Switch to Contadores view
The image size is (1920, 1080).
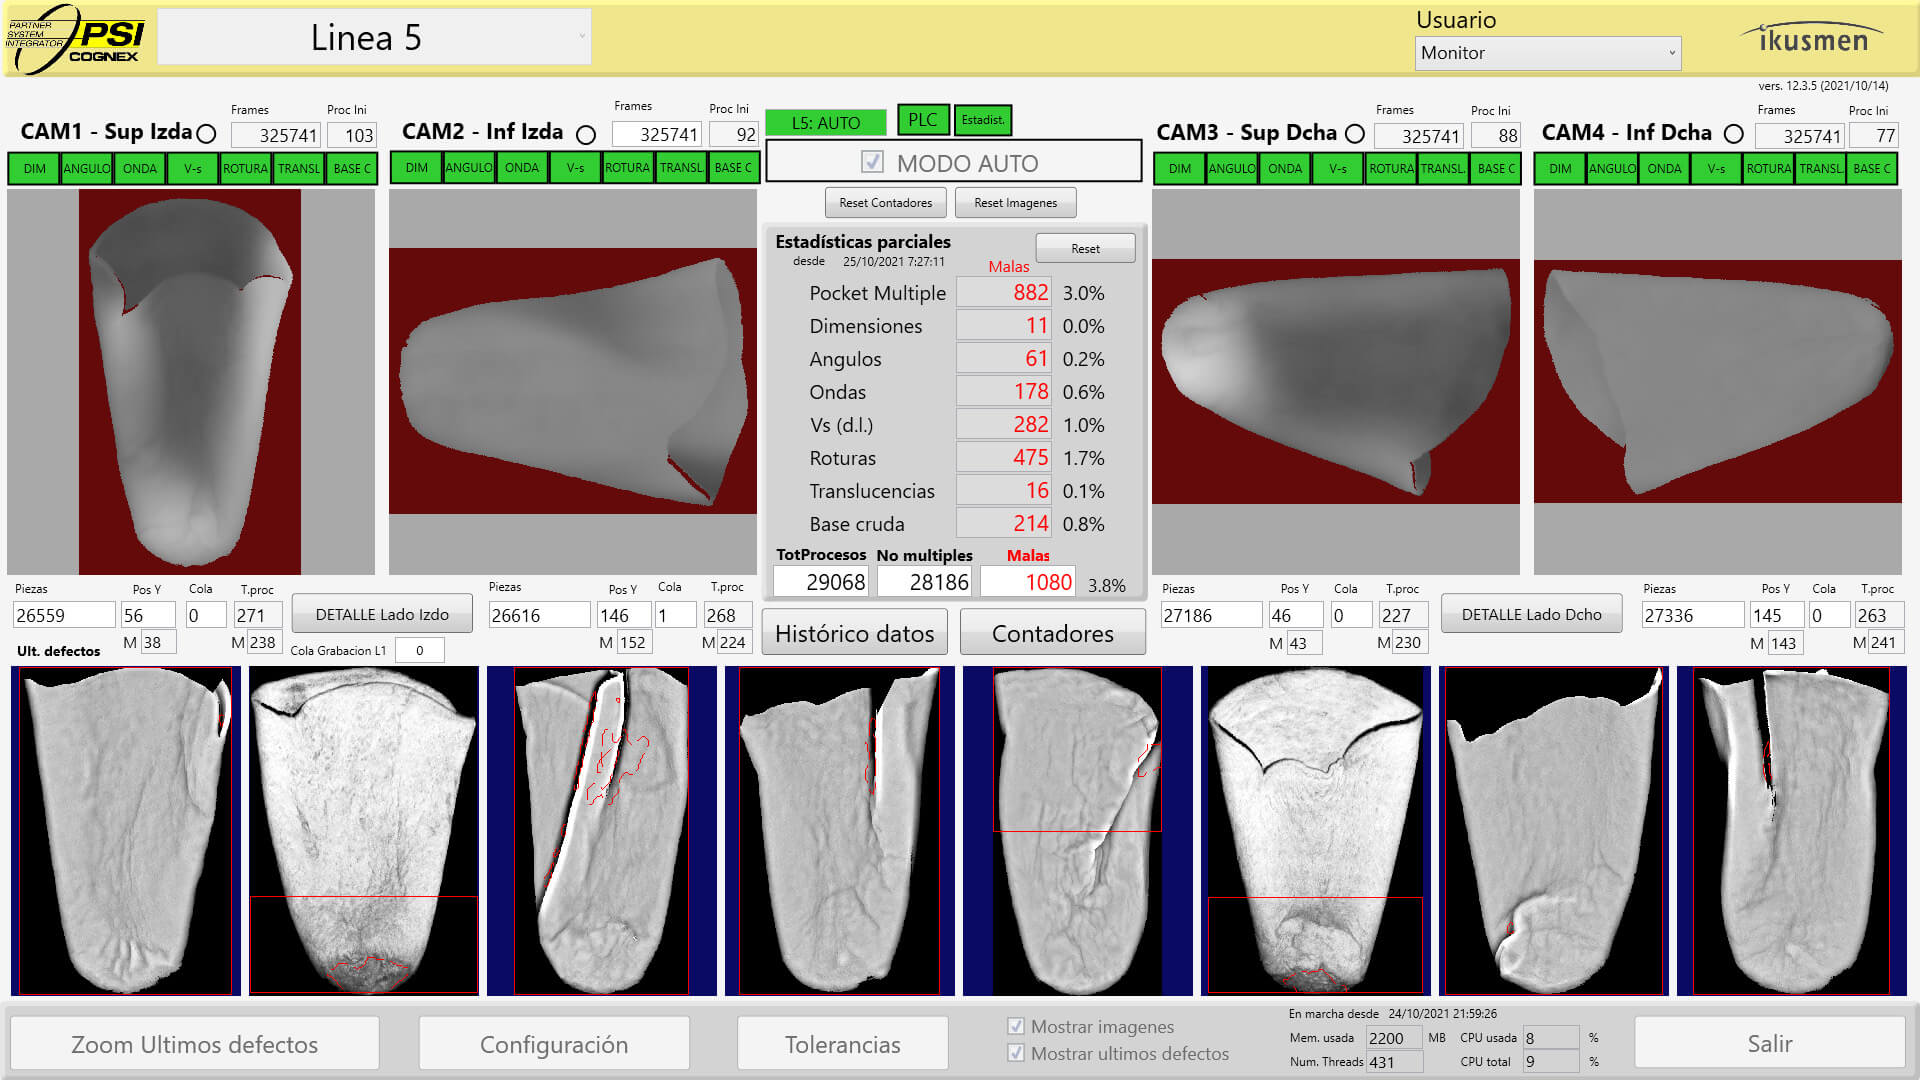[x=1052, y=633]
